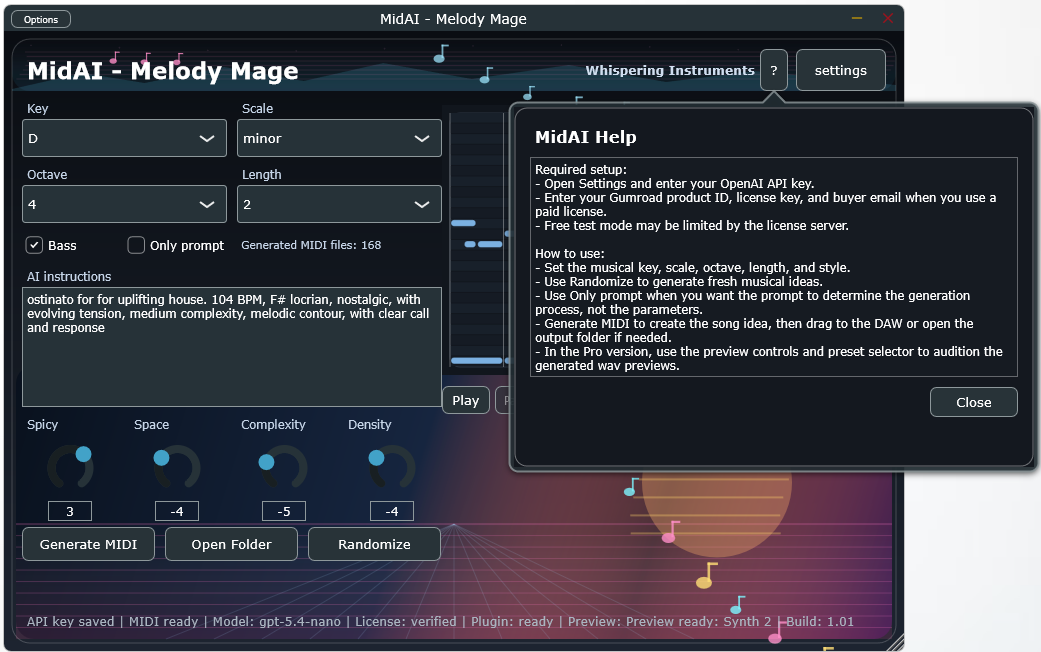Click Open Folder button
This screenshot has width=1041, height=652.
tap(231, 544)
